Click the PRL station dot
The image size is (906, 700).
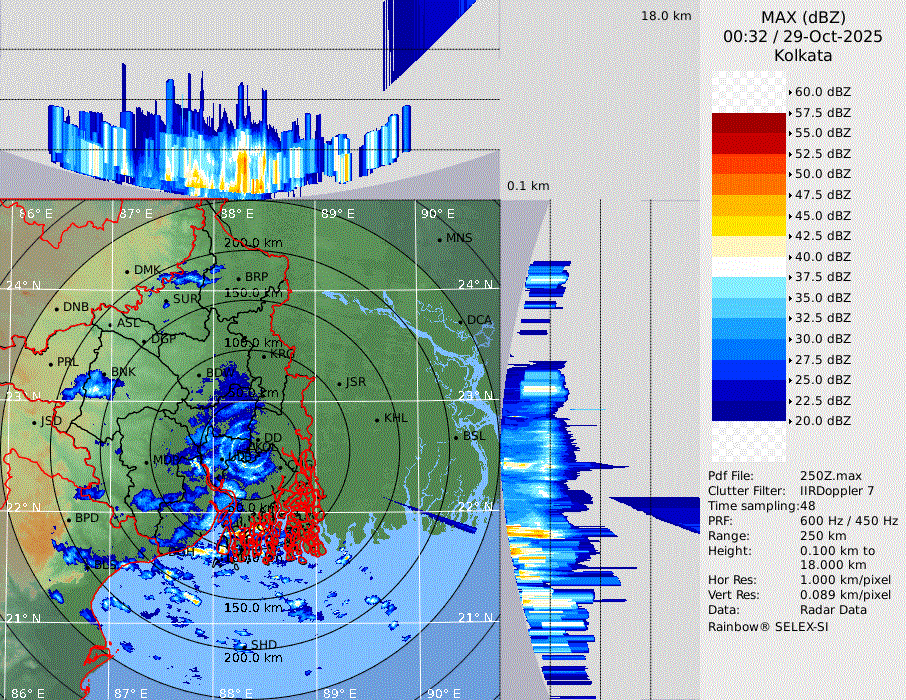click(50, 363)
